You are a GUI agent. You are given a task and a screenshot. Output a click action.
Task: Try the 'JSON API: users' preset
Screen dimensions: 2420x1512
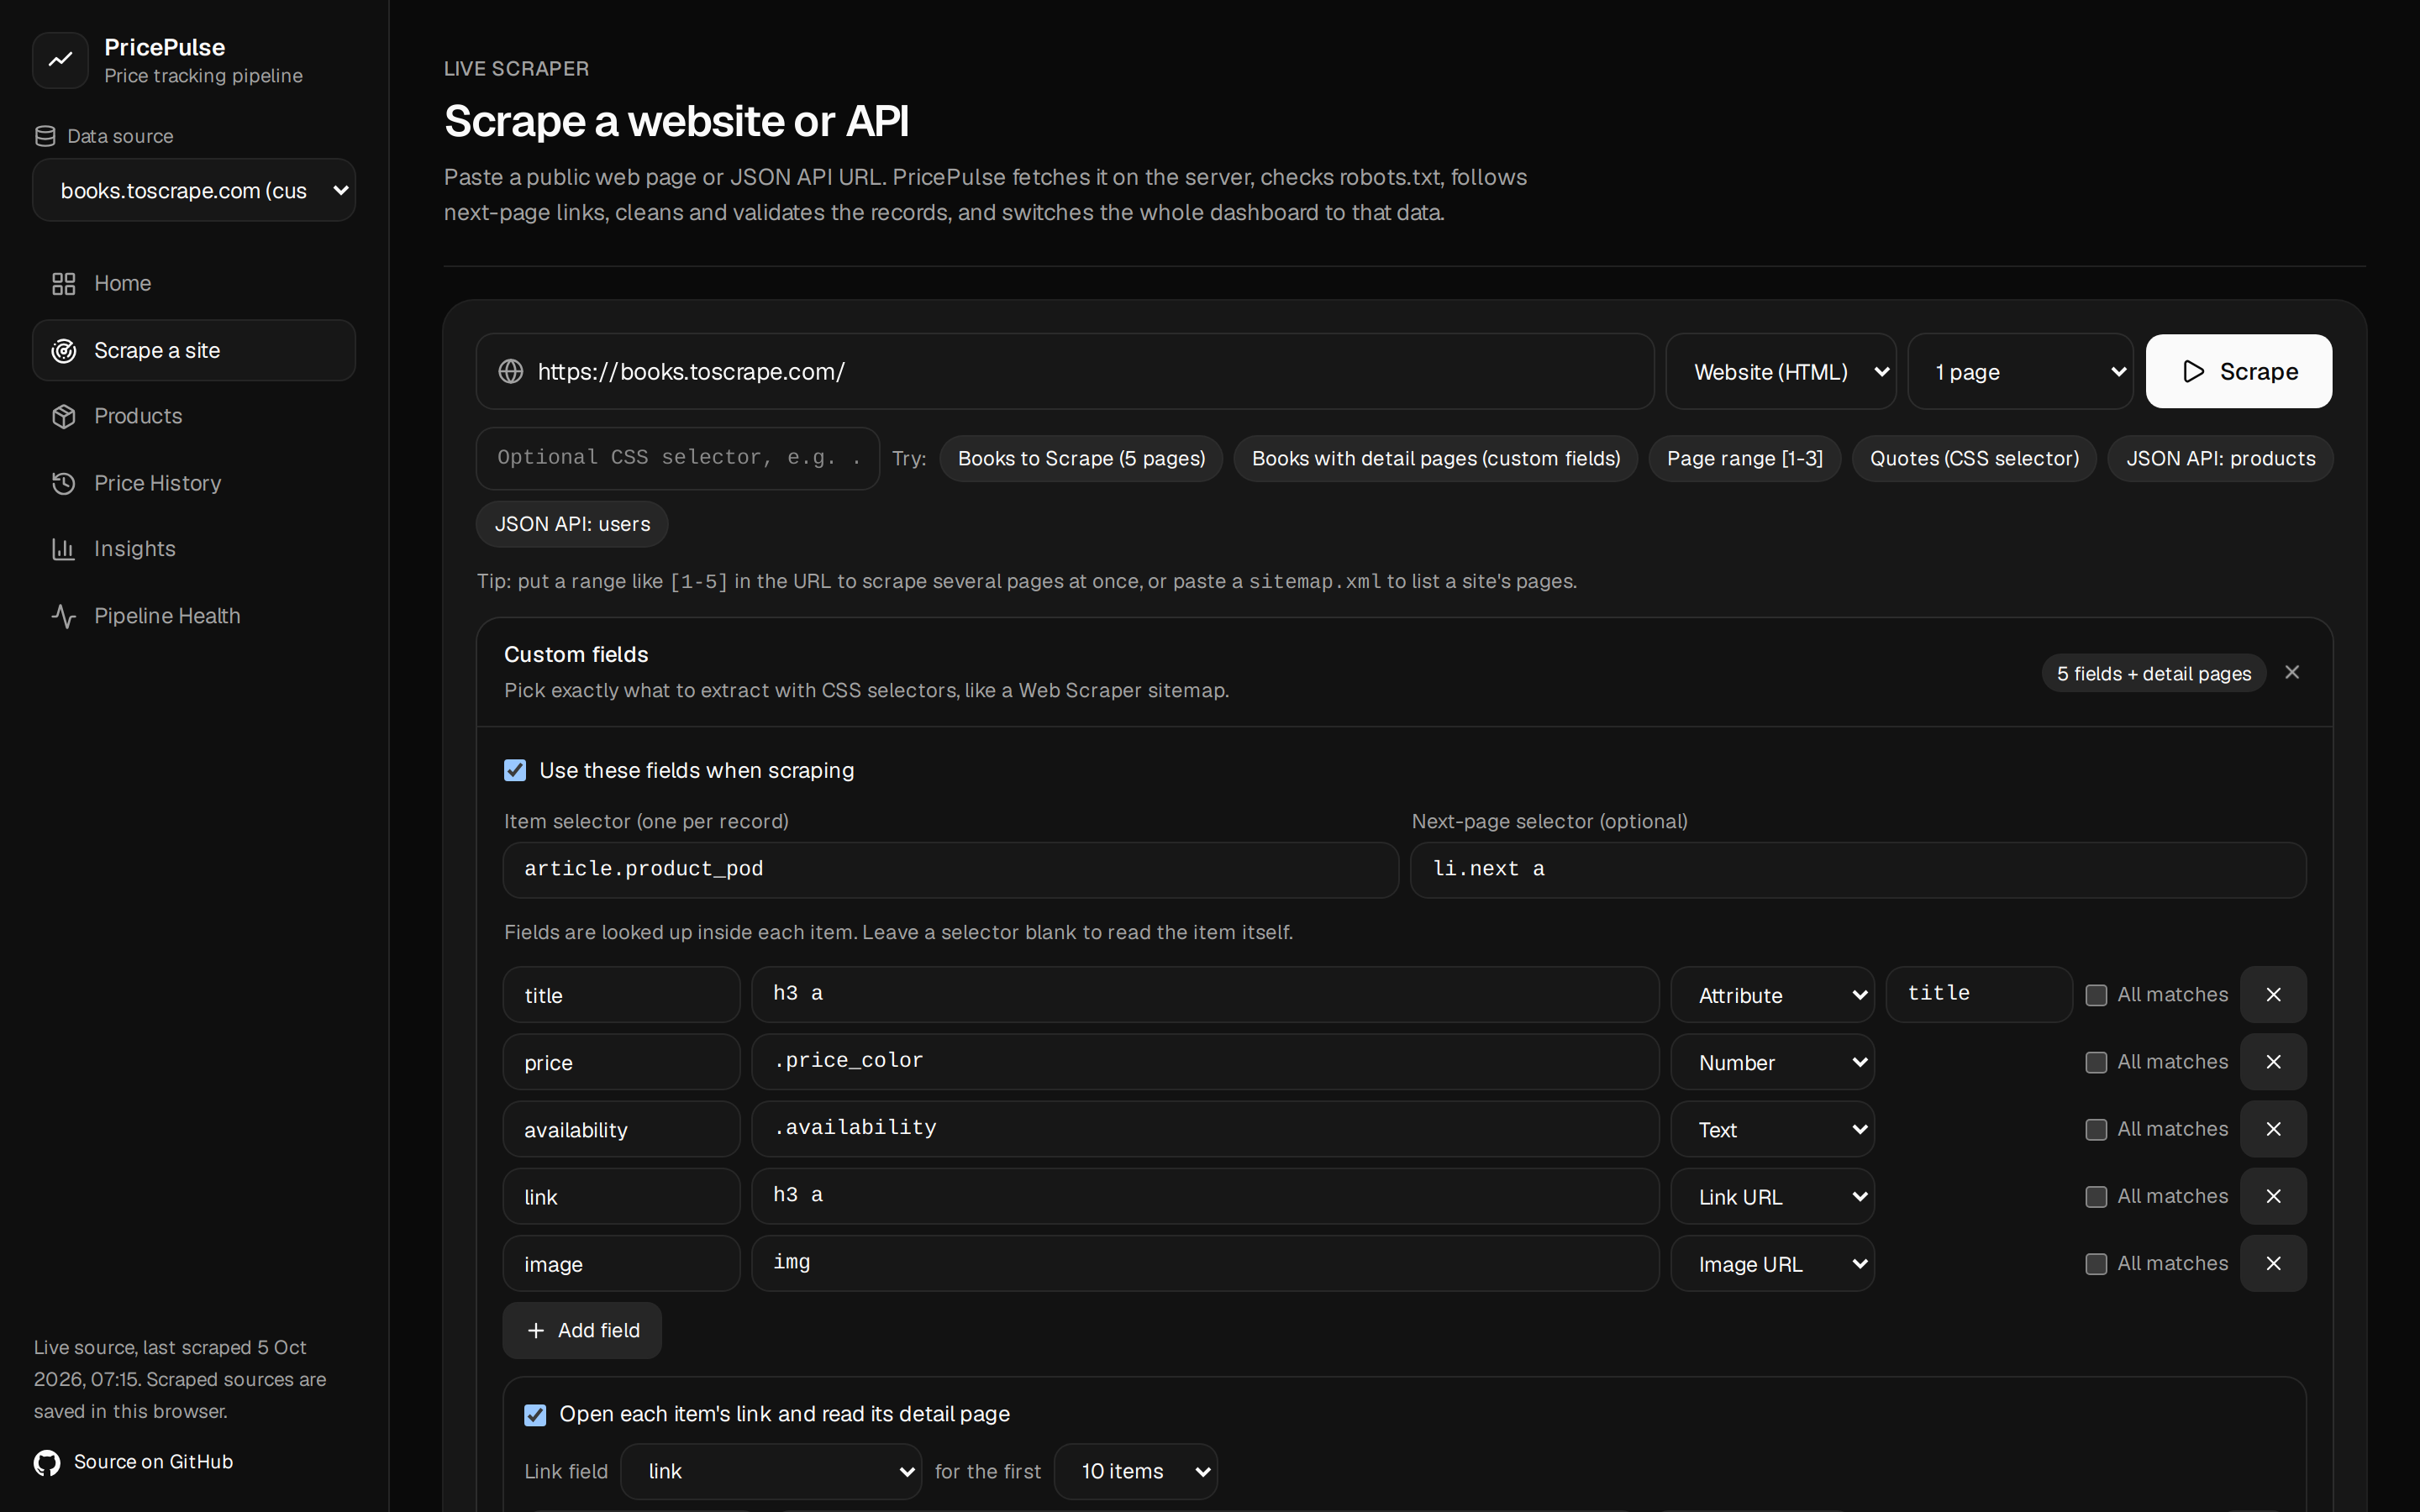tap(572, 525)
